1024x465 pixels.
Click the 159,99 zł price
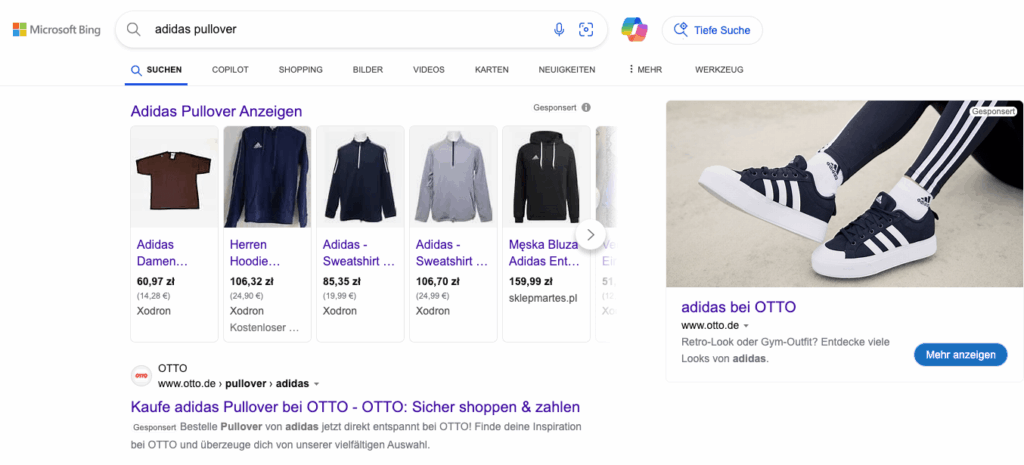point(530,282)
